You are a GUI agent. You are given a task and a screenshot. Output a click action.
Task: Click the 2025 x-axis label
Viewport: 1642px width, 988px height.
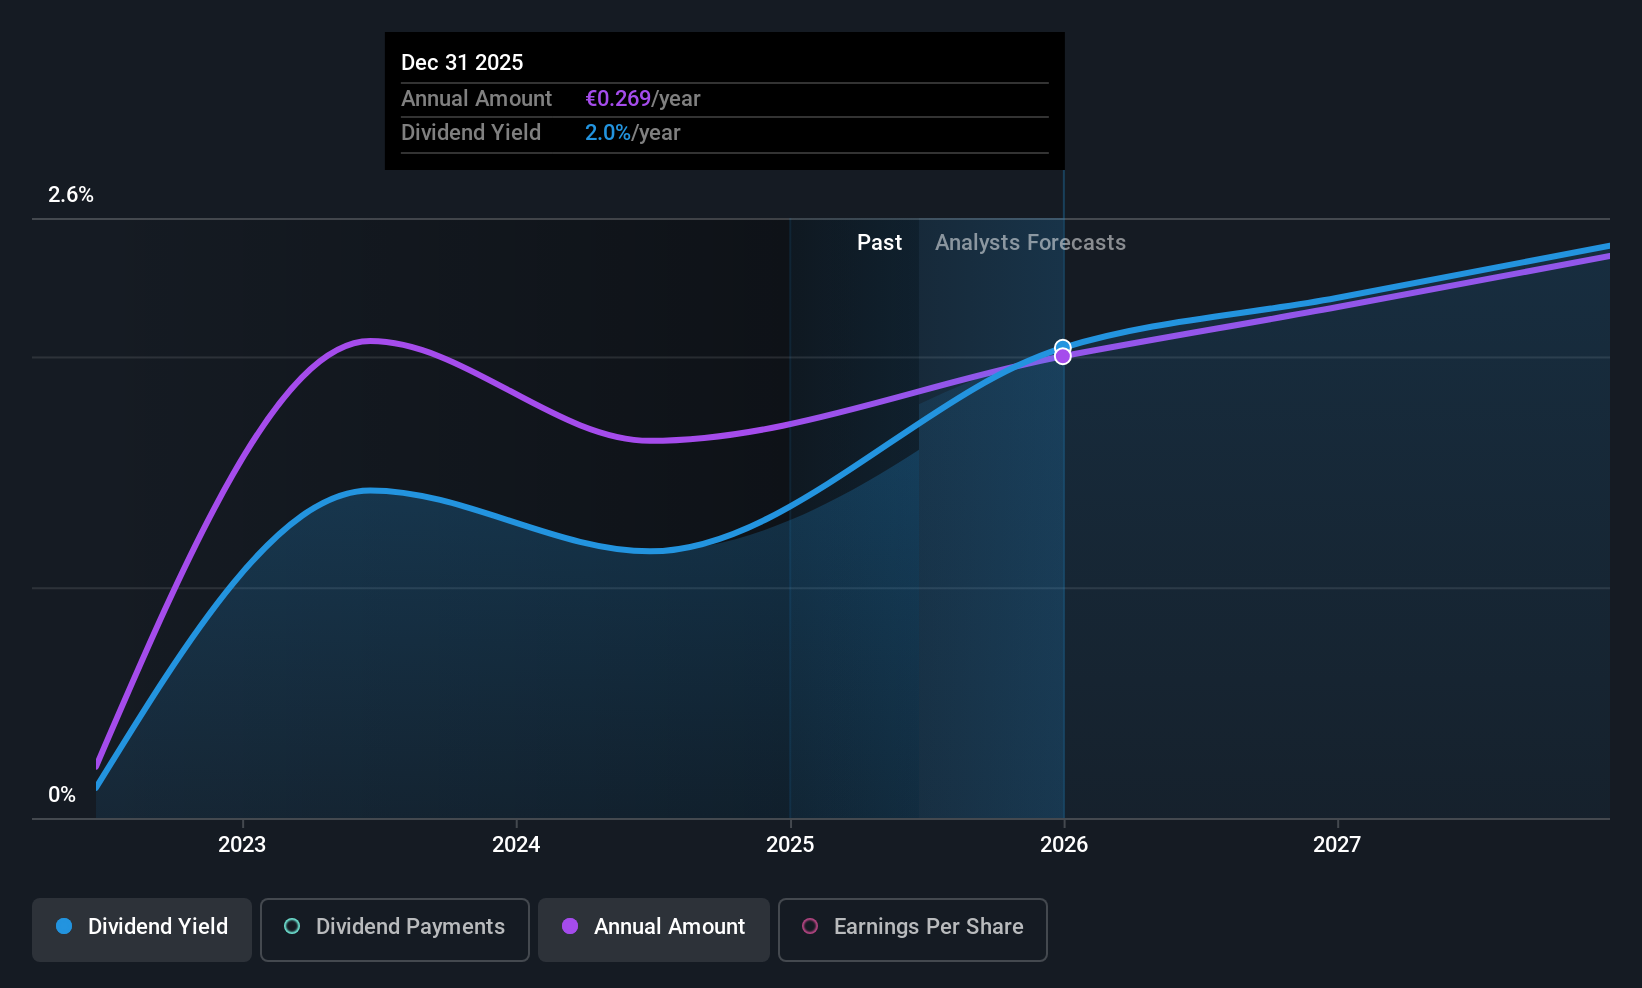(790, 845)
